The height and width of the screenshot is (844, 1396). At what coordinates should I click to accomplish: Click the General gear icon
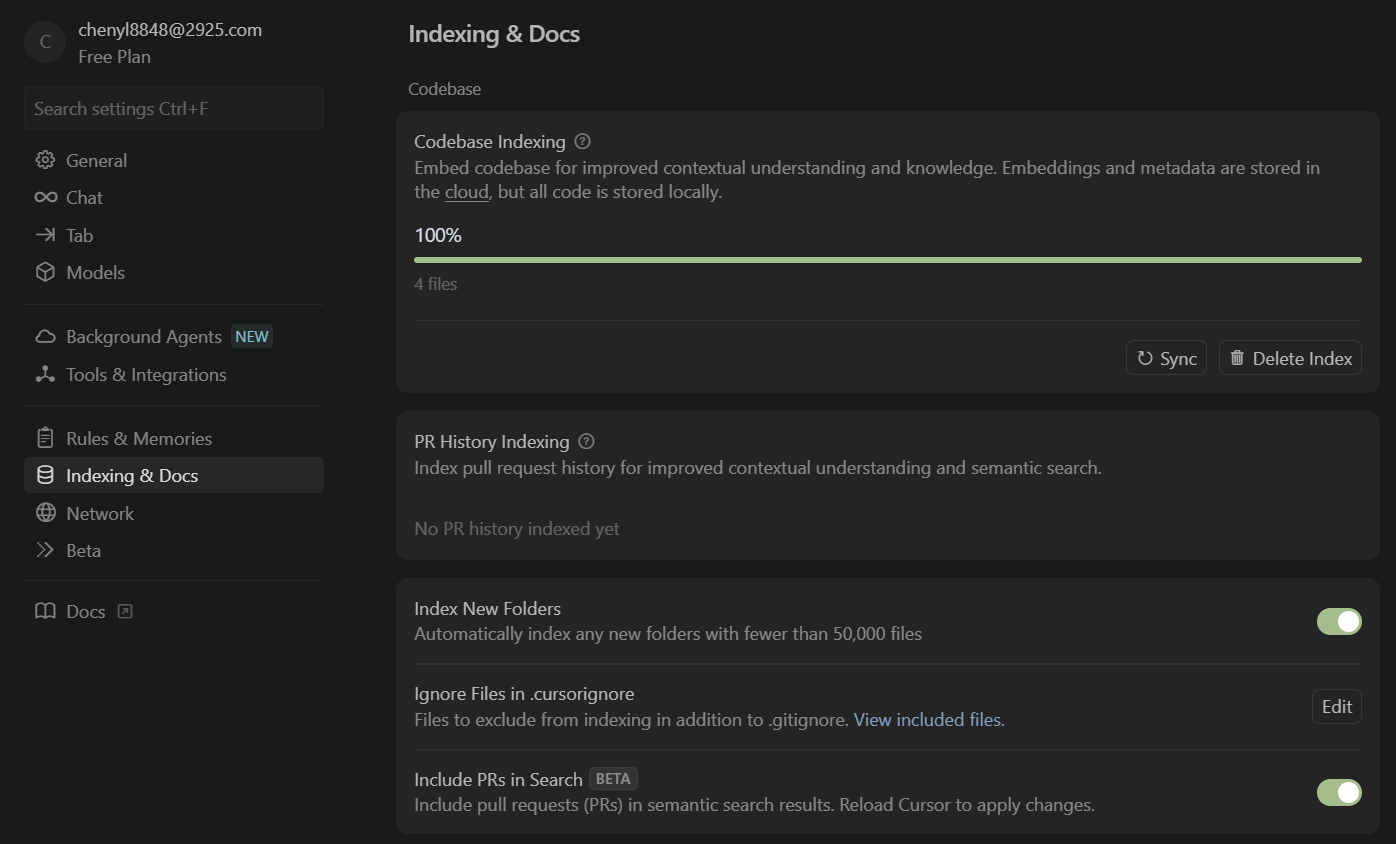[x=45, y=160]
